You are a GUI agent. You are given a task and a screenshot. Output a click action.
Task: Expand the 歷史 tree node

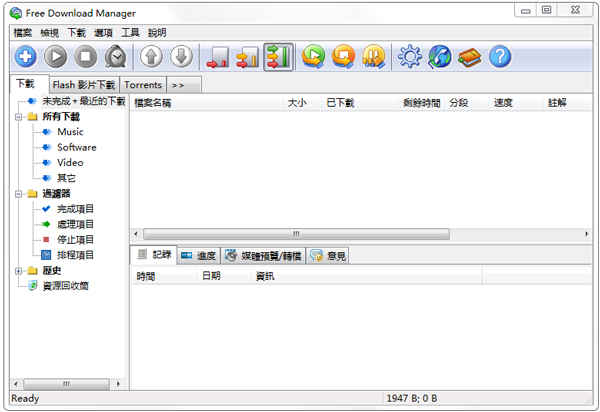tap(18, 271)
